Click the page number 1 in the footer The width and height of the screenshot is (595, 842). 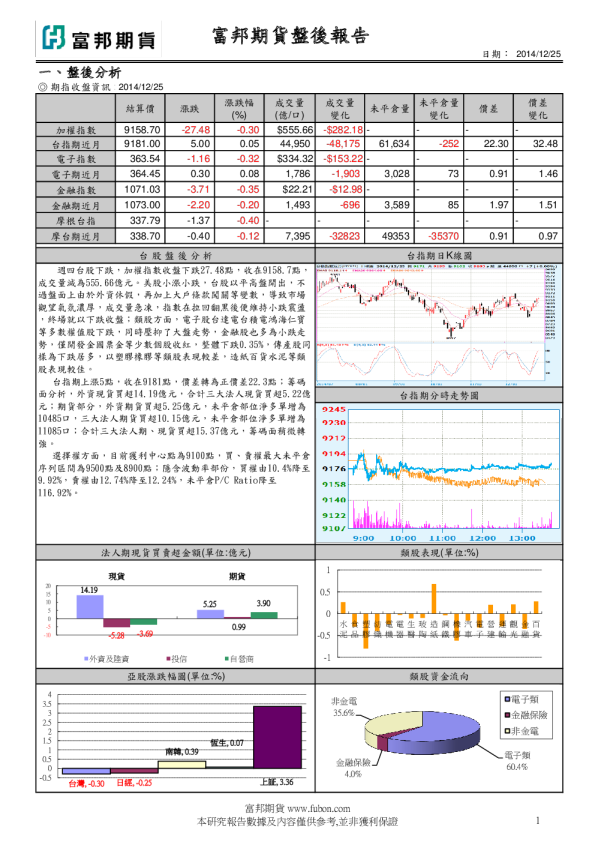(x=538, y=820)
